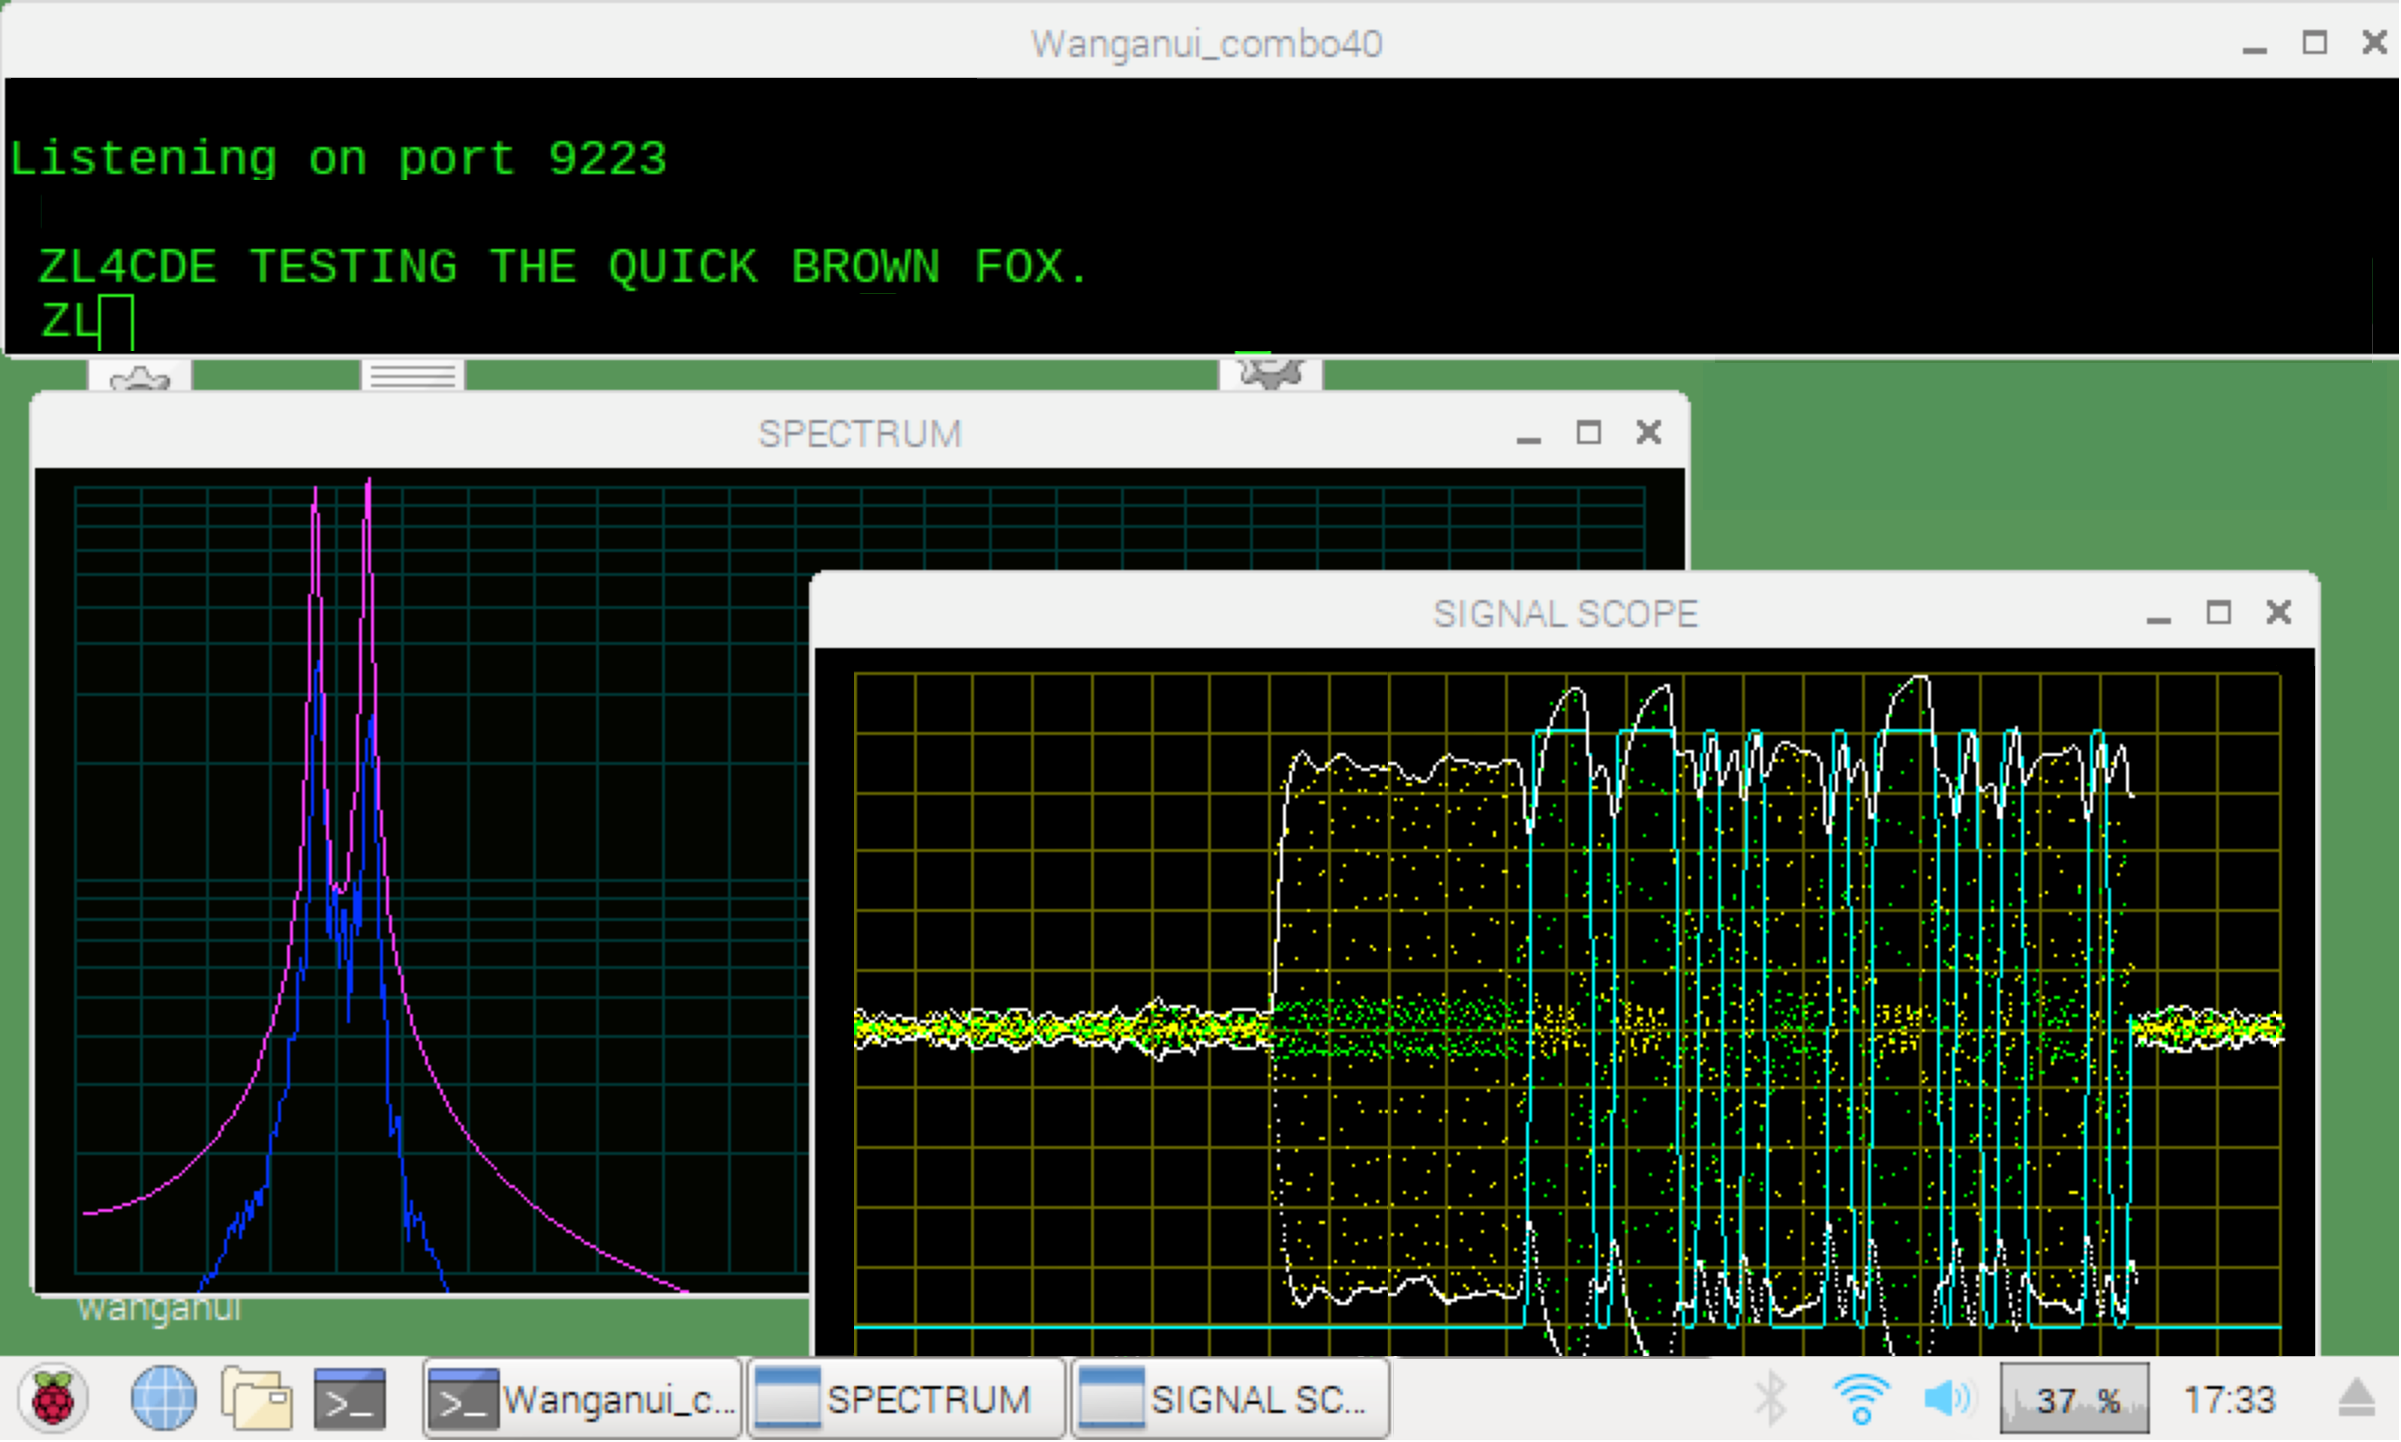Click the 37 % CPU usage monitor
Image resolution: width=2401 pixels, height=1442 pixels.
pyautogui.click(x=2076, y=1400)
